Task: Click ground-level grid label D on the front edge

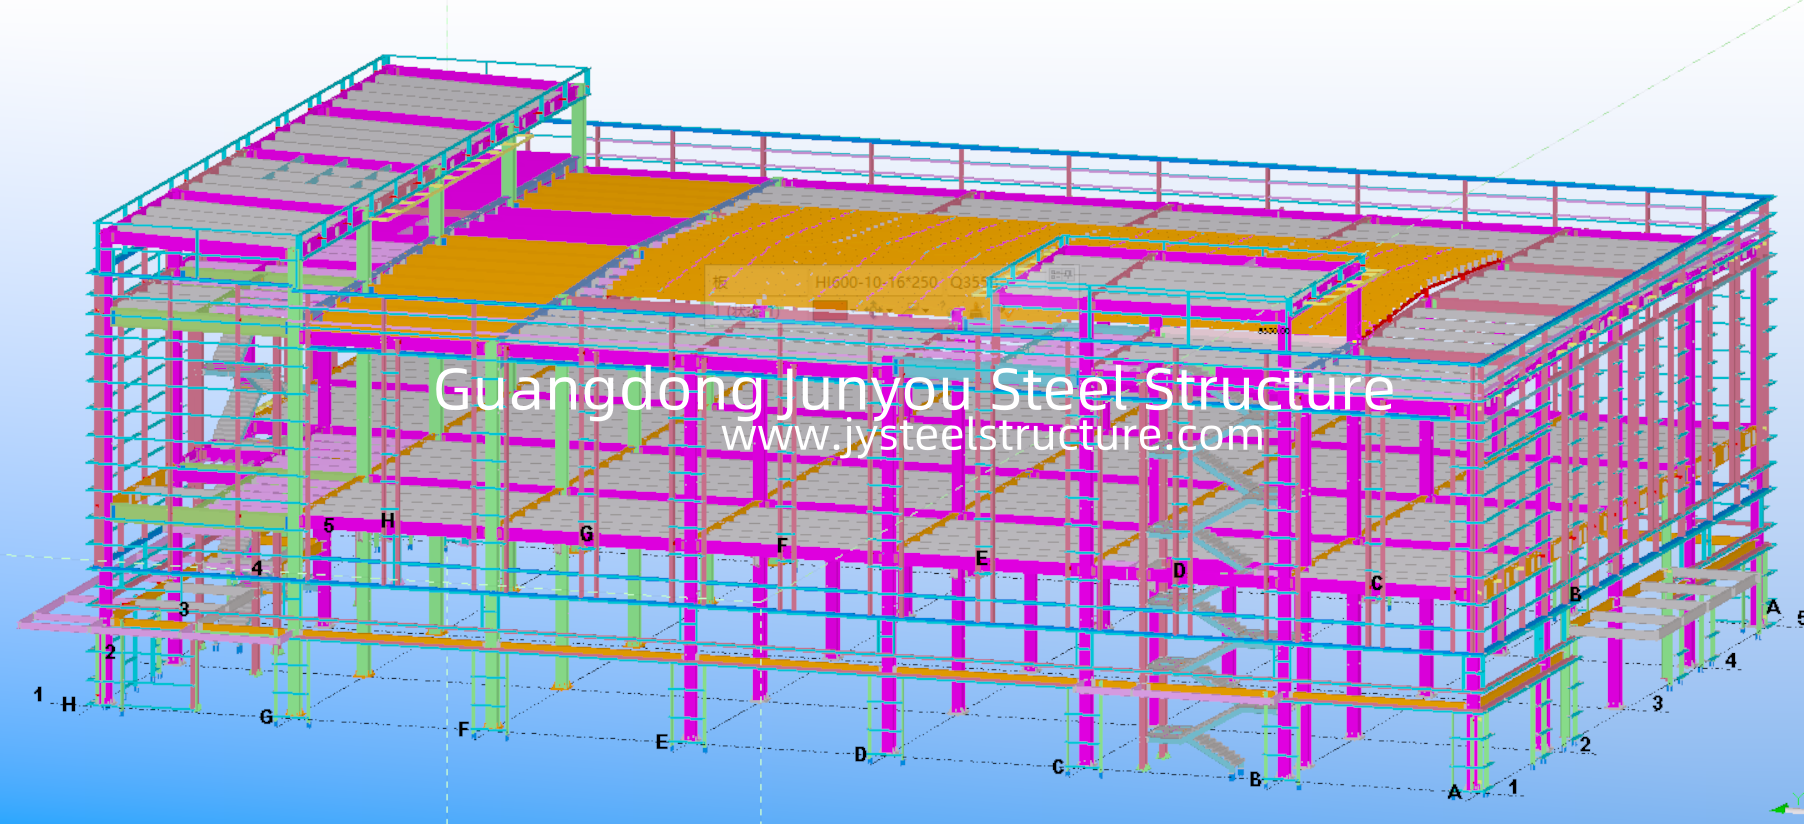Action: point(860,755)
